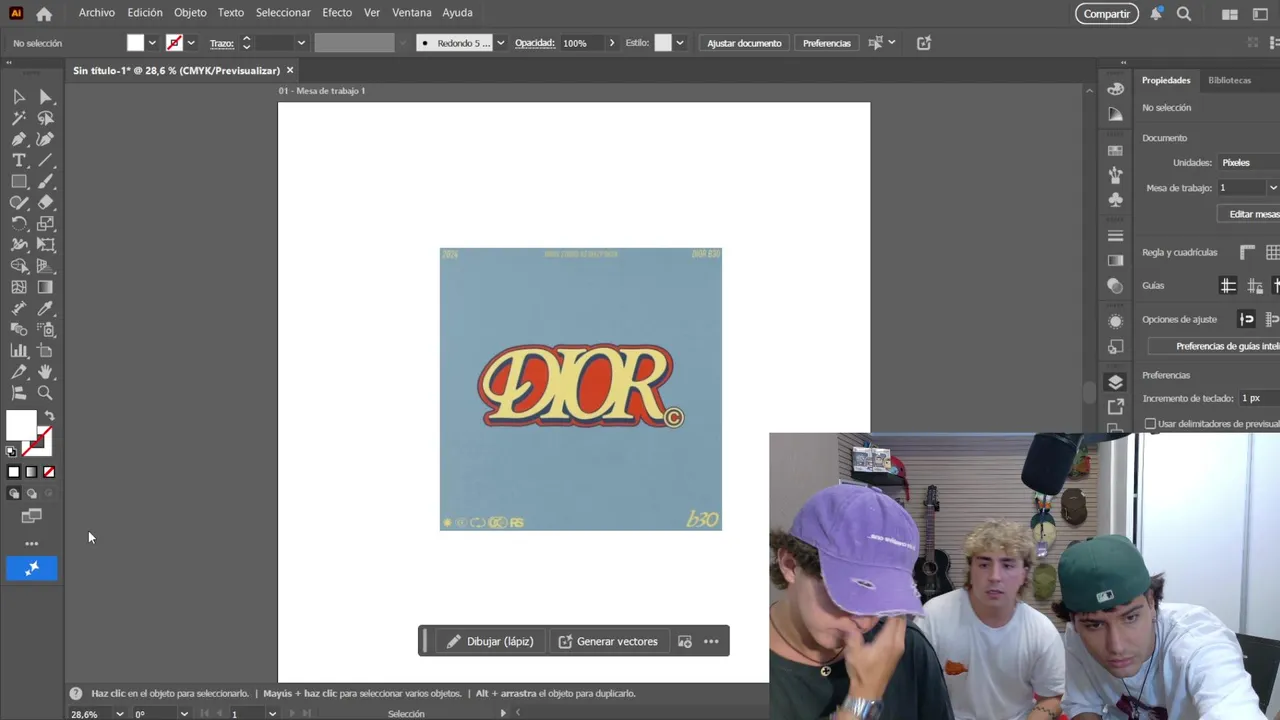Select the Eraser tool
The image size is (1280, 720).
(45, 203)
